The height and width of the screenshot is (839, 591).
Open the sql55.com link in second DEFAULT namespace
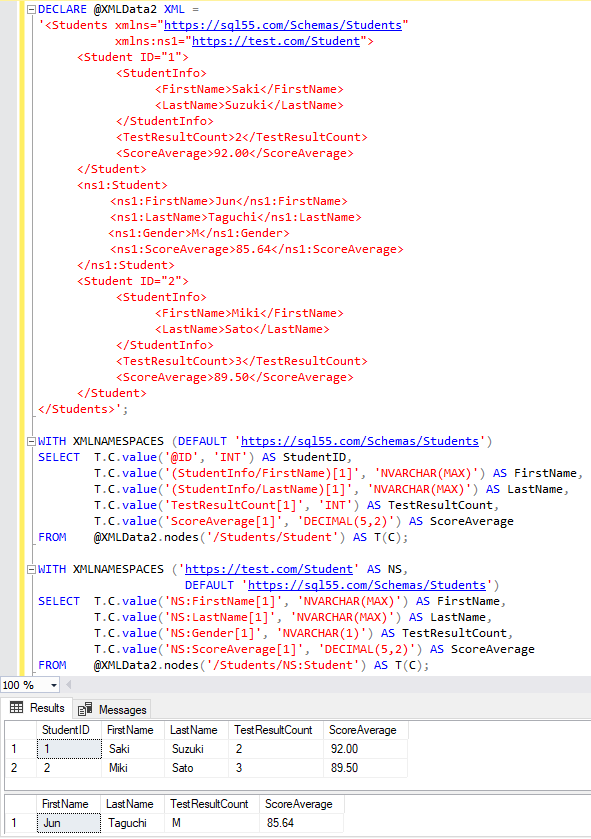tap(367, 585)
